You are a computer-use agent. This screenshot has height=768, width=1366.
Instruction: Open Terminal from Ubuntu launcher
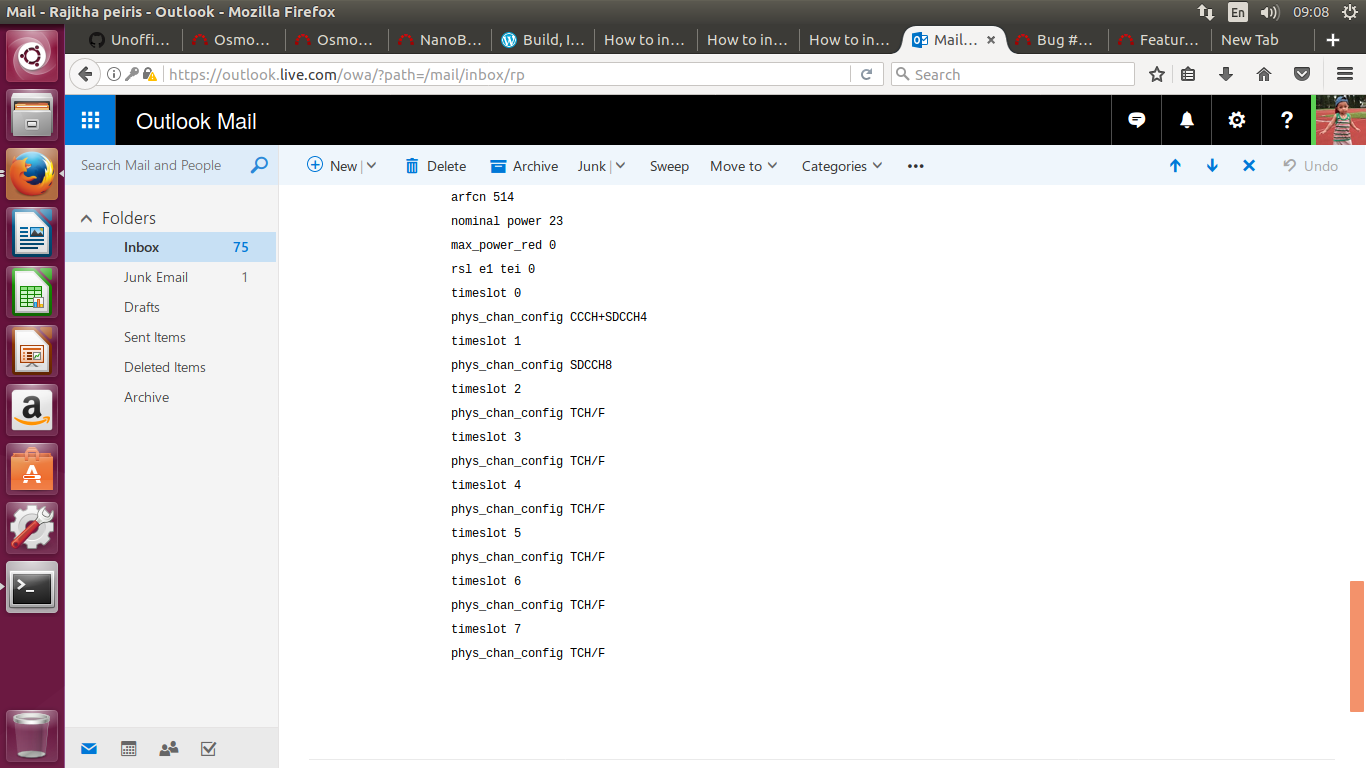[x=32, y=587]
